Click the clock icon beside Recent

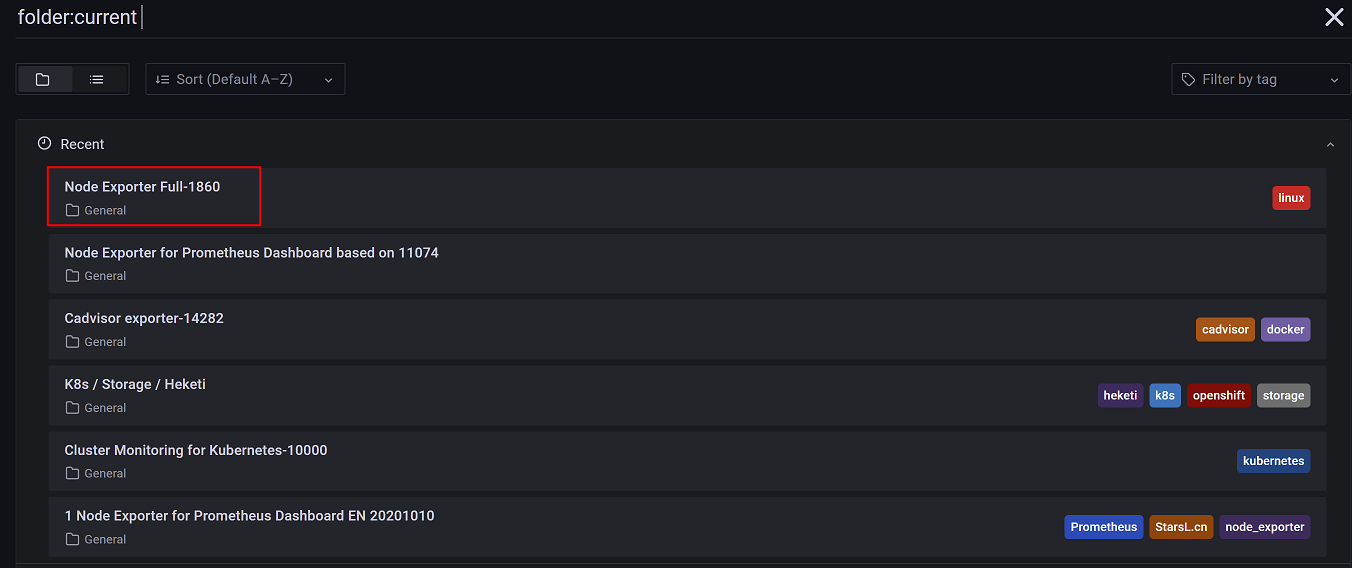pos(44,144)
